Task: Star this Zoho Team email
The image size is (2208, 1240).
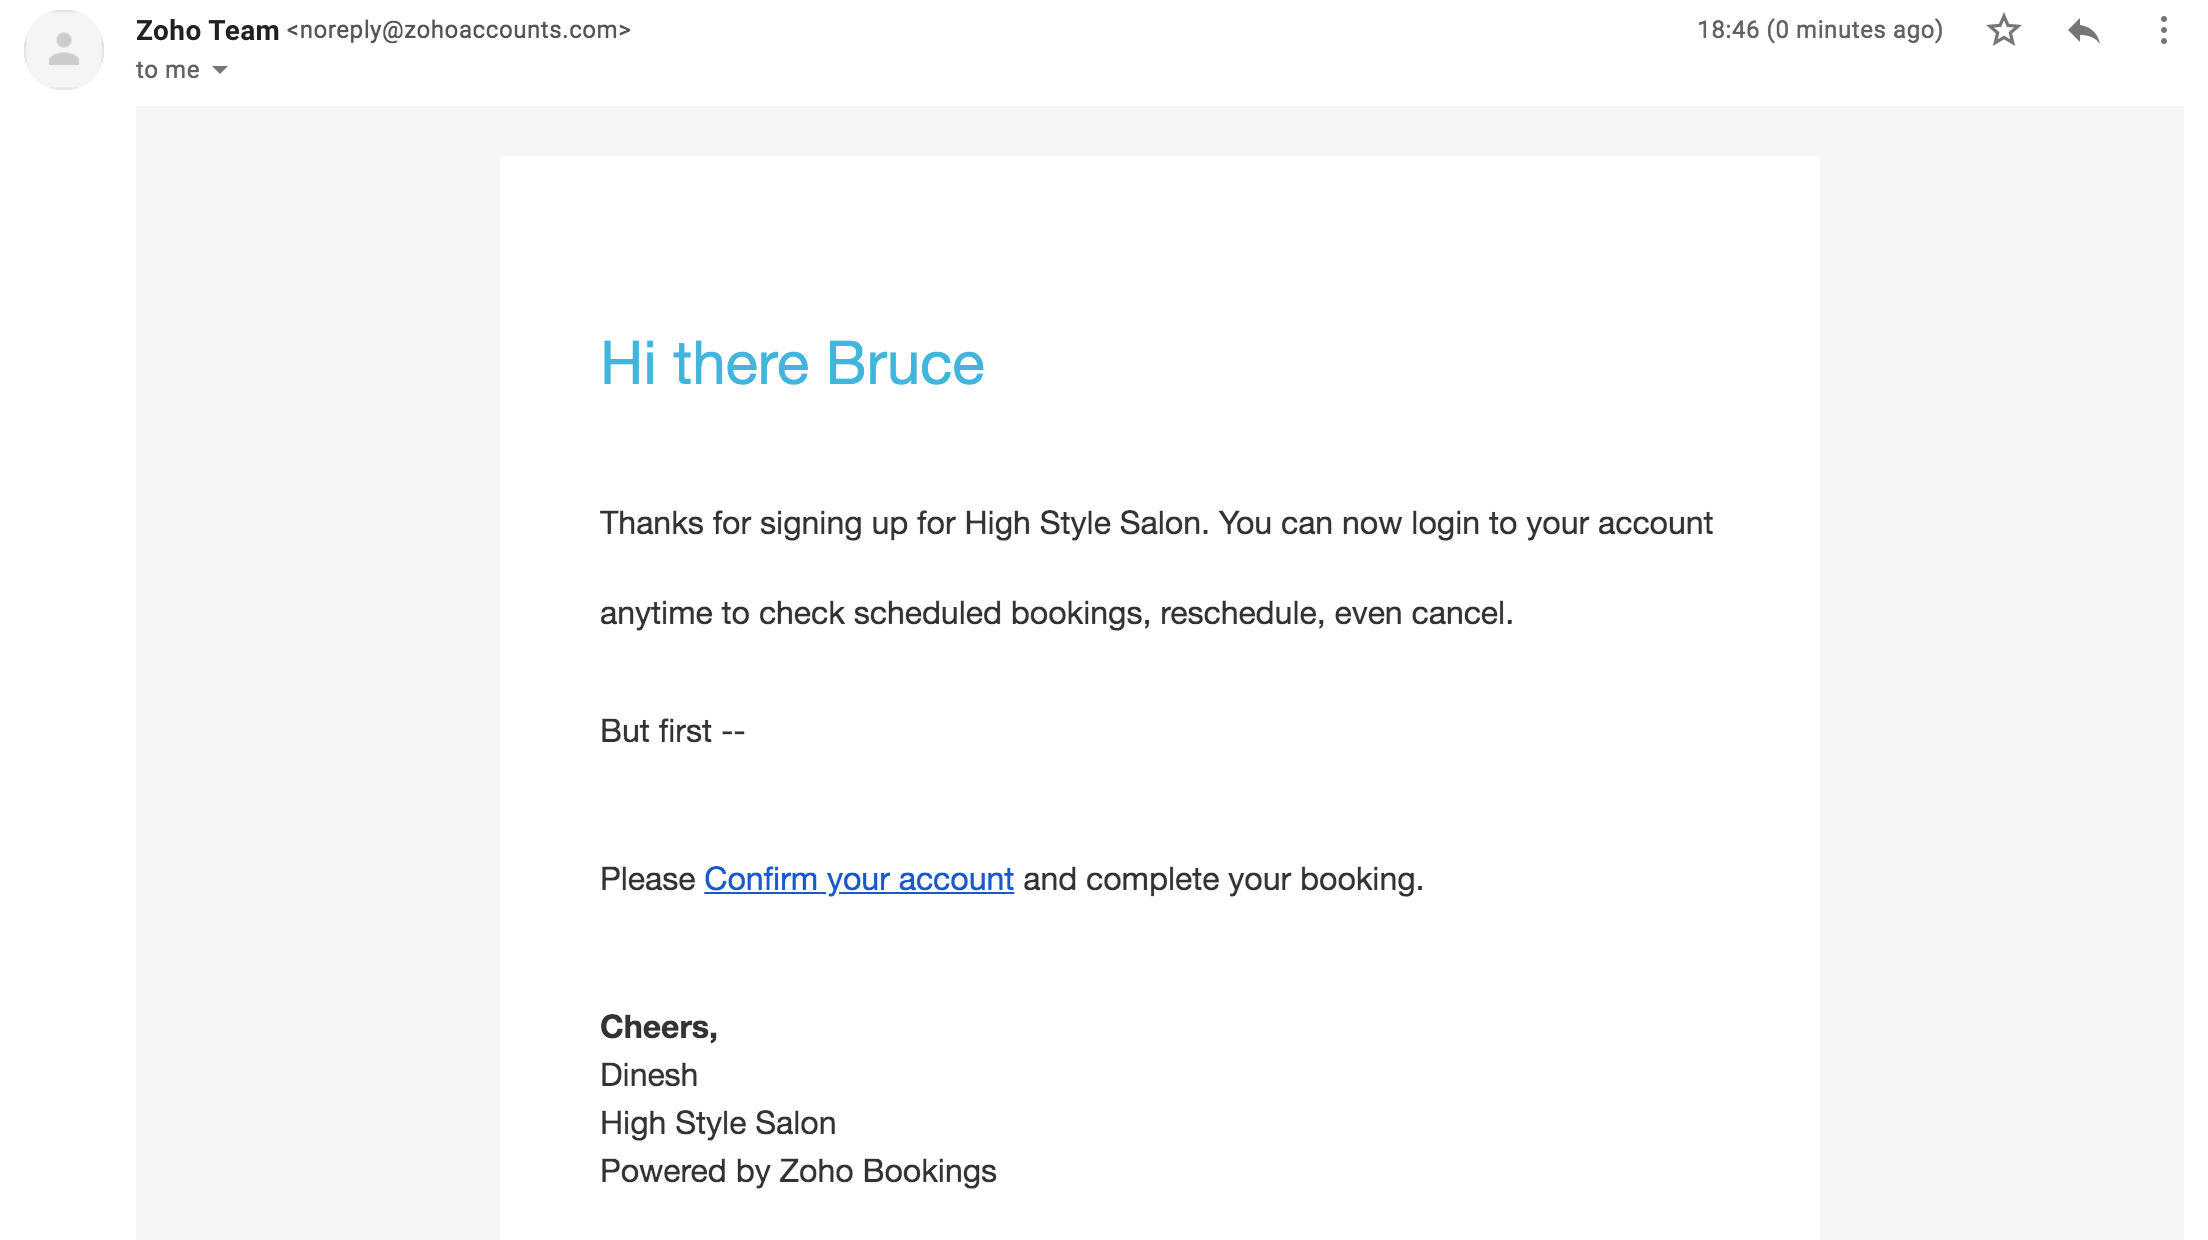Action: tap(2003, 30)
